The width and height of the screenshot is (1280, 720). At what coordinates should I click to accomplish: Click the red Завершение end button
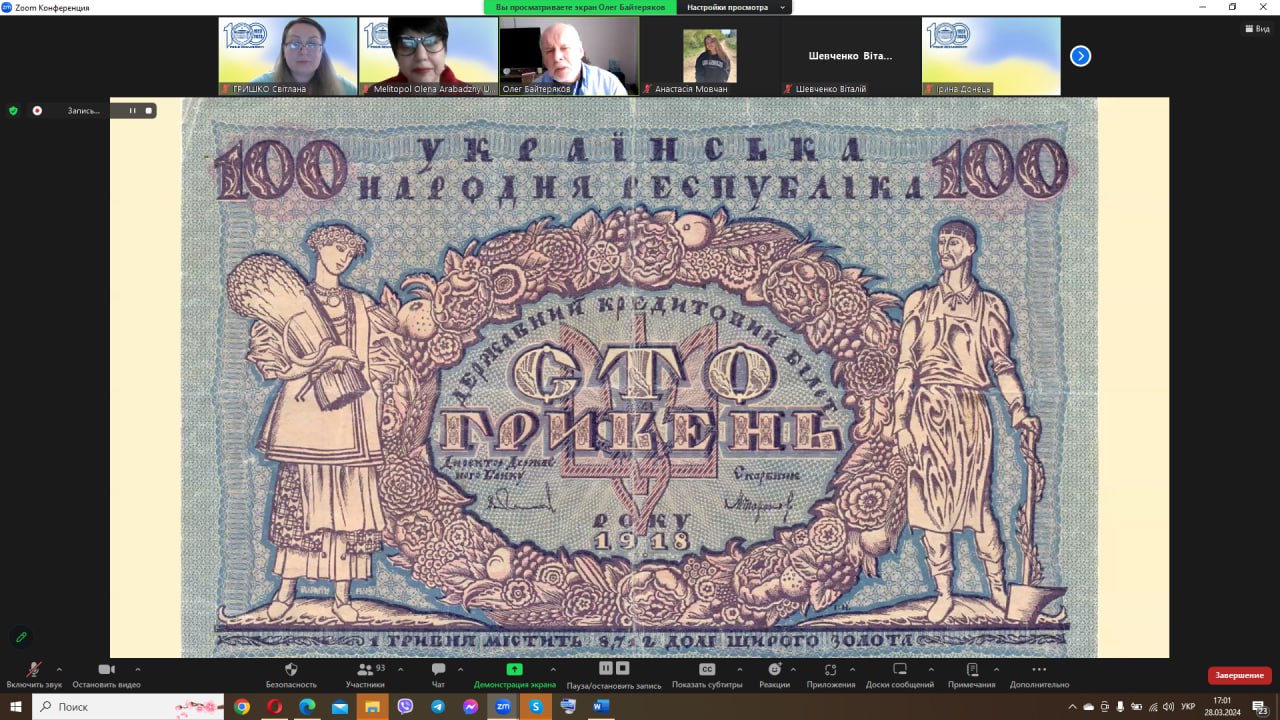pyautogui.click(x=1239, y=675)
